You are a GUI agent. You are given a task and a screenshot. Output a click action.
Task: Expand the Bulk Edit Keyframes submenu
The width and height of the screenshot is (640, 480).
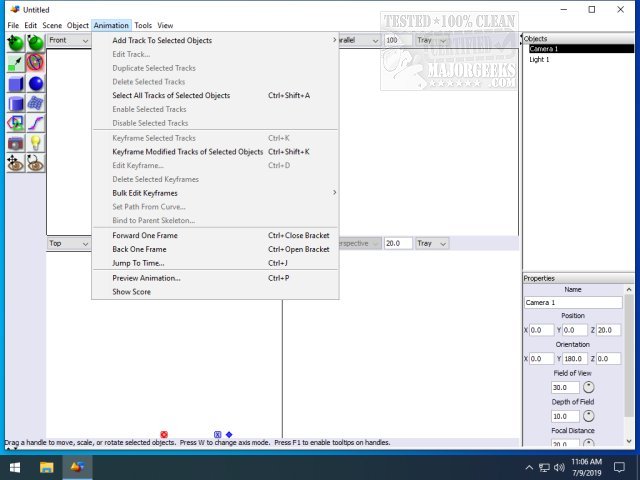[216, 193]
